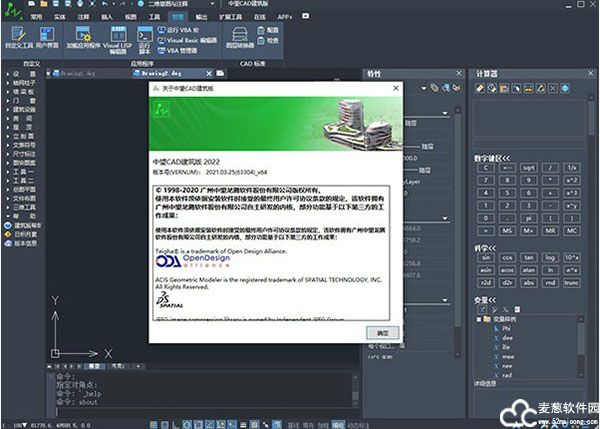The width and height of the screenshot is (600, 429).
Task: Click the MC memory clear calculator button
Action: [572, 230]
